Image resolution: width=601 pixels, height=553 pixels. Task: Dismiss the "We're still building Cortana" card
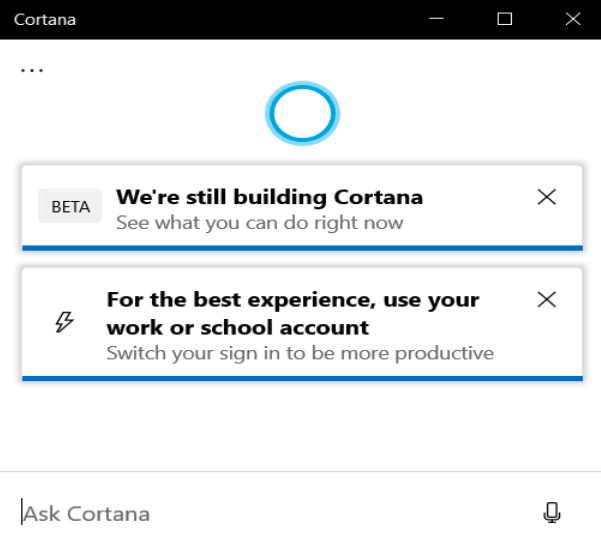547,197
